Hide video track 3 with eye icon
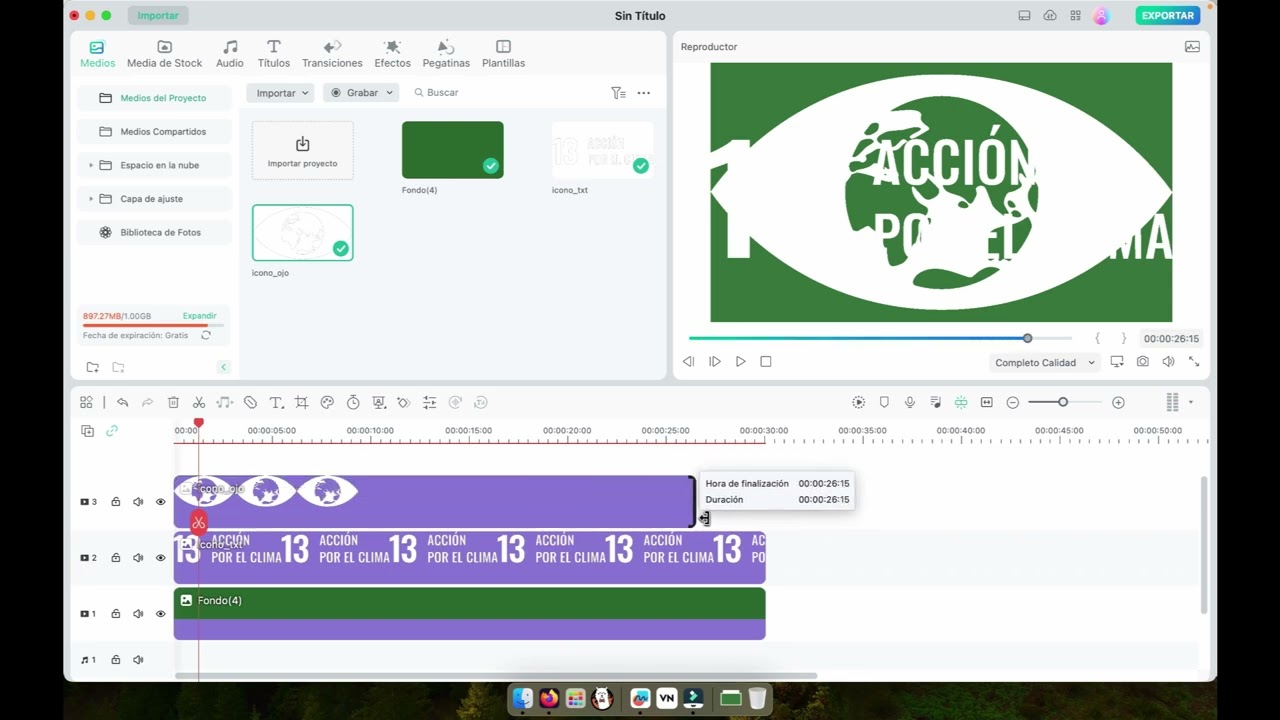This screenshot has height=720, width=1280. point(160,502)
